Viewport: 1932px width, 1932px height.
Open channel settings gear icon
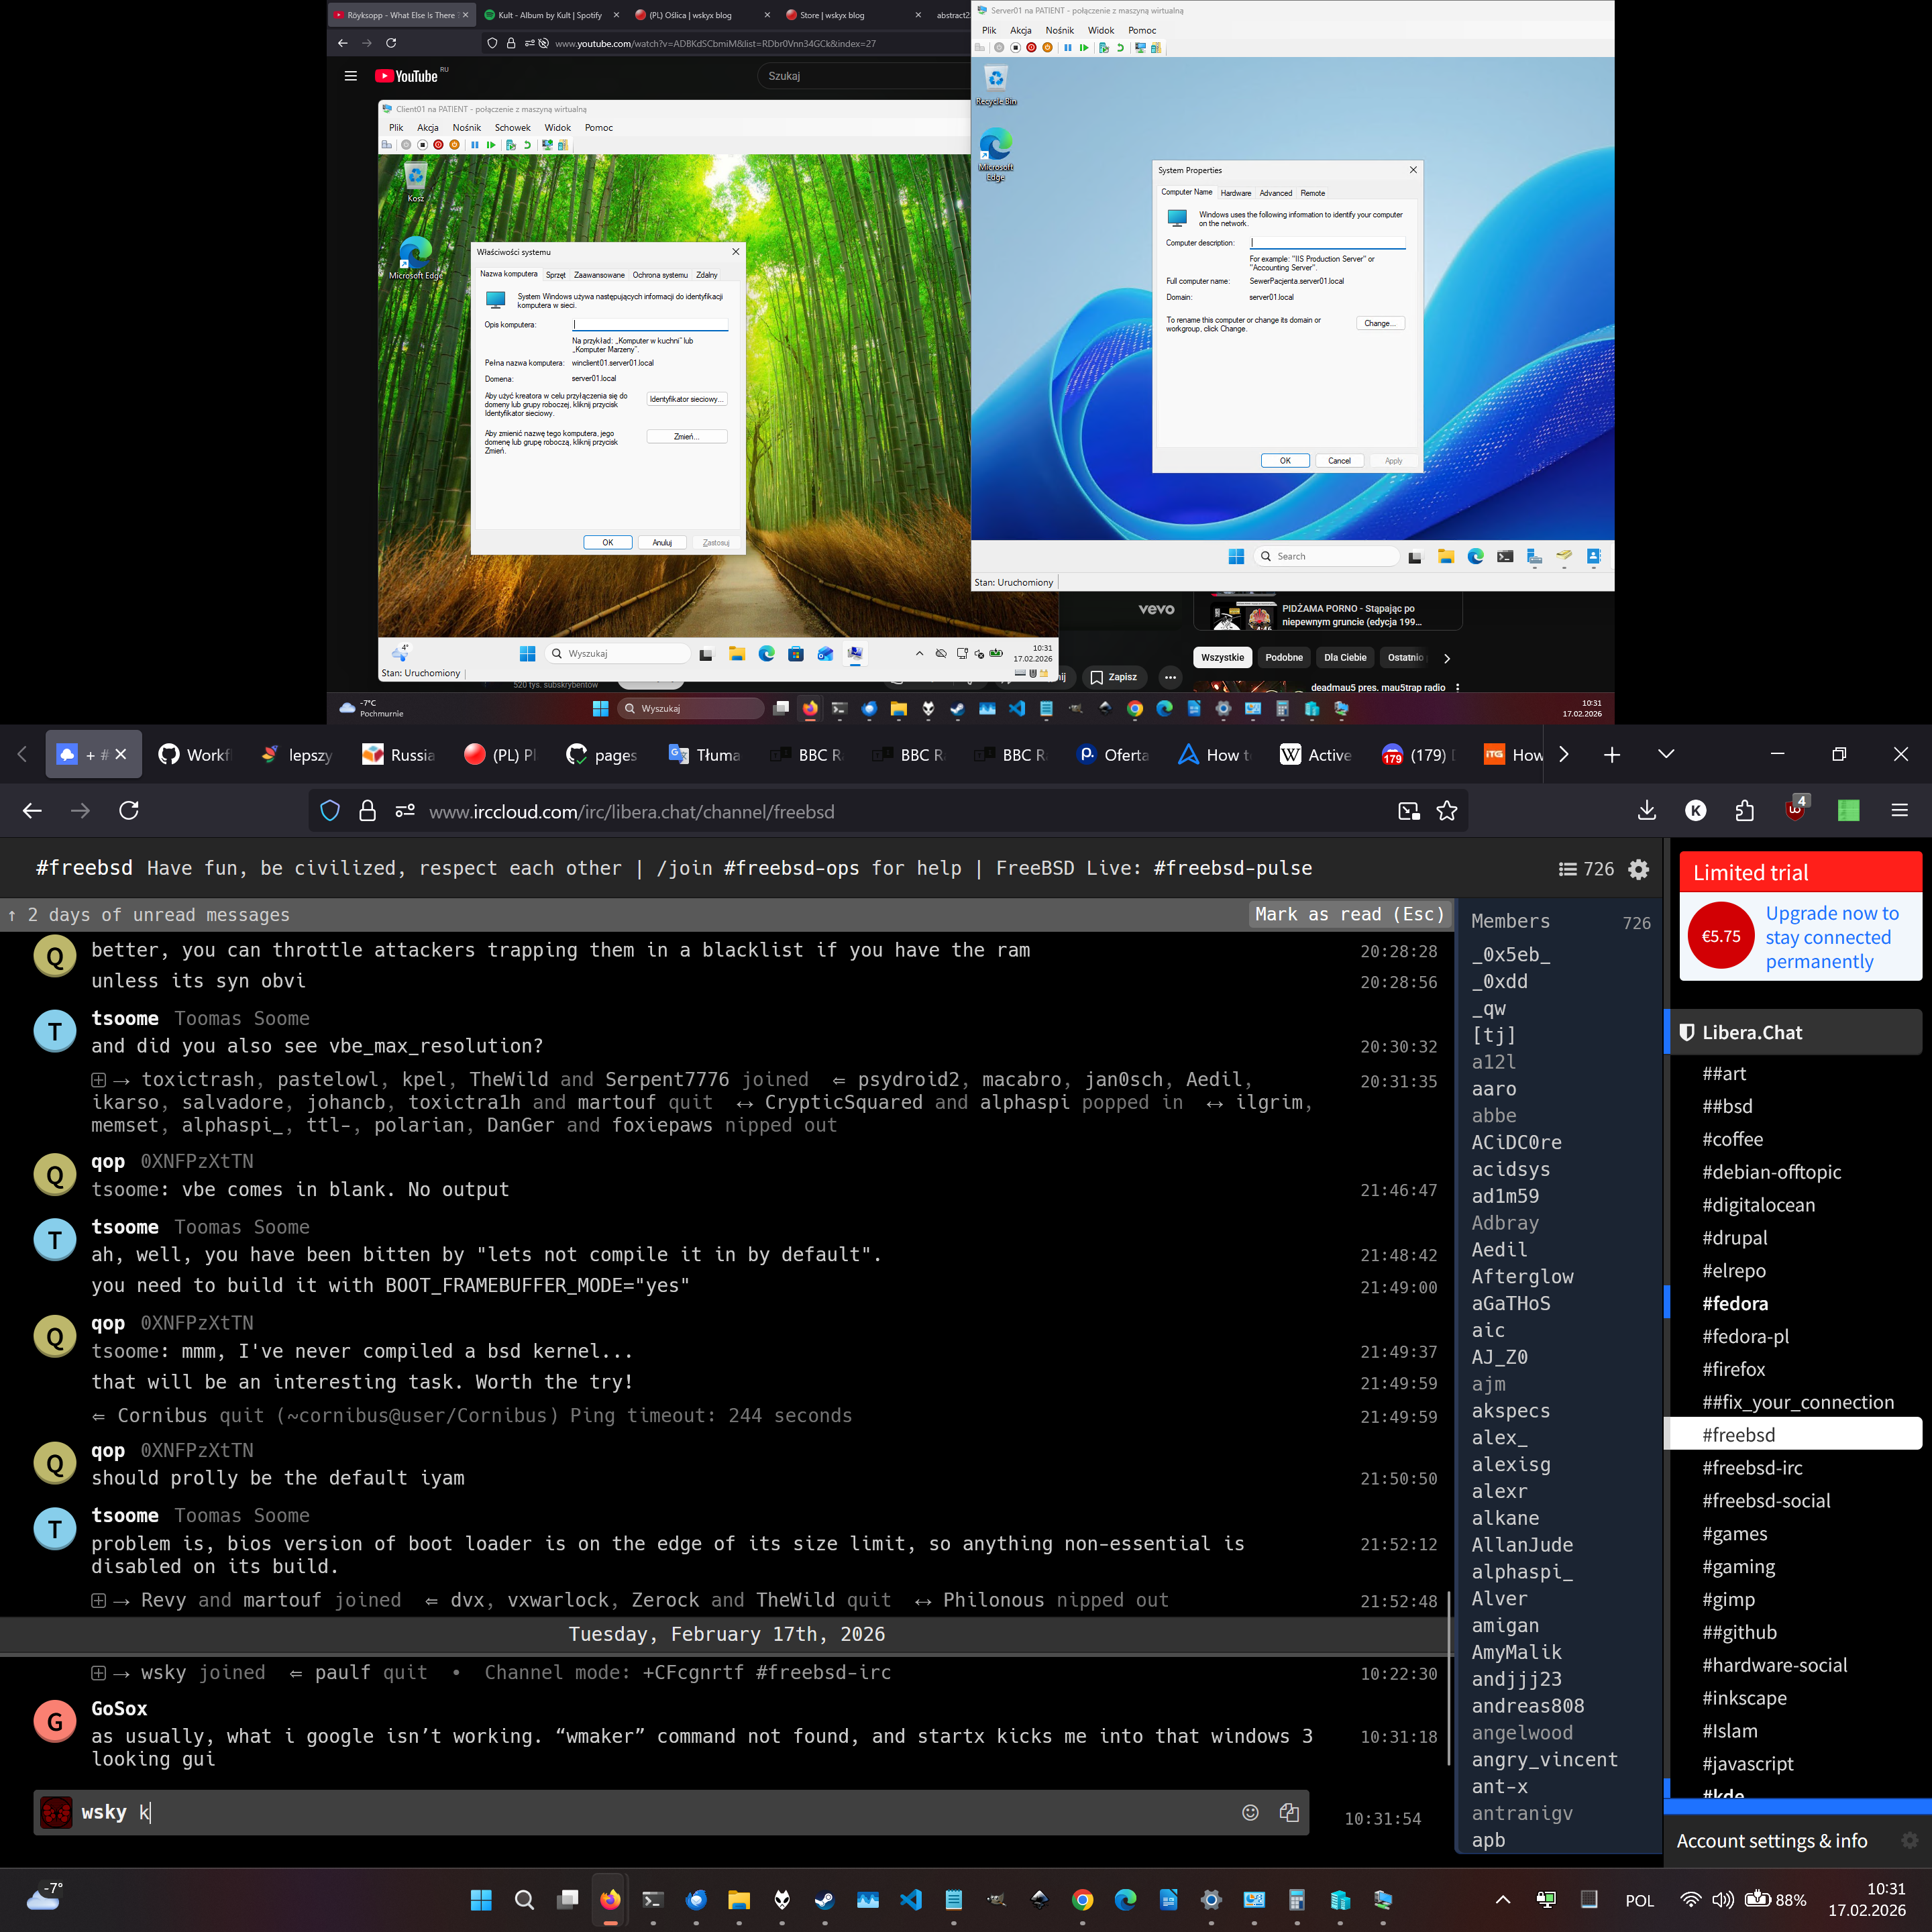(1638, 869)
